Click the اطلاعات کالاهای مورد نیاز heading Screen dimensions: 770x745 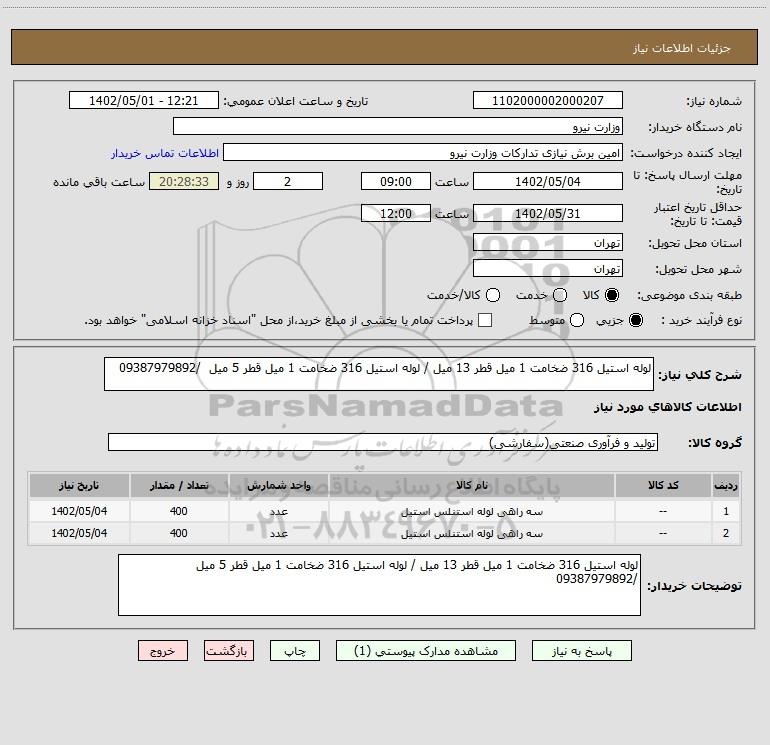click(x=667, y=407)
